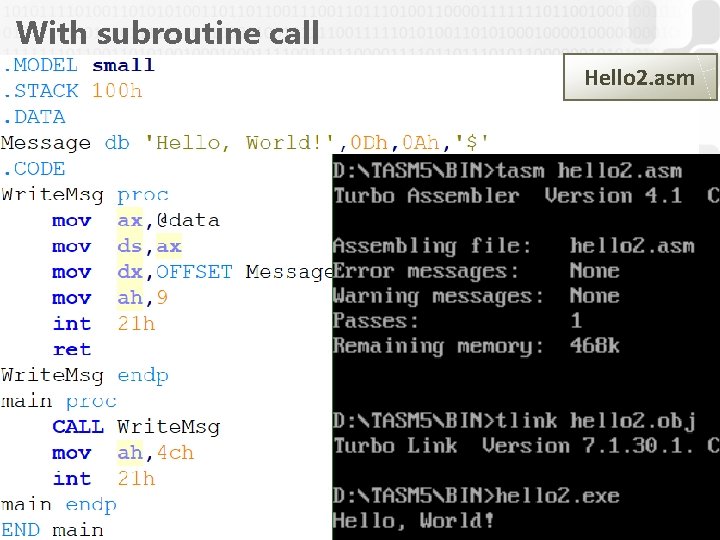Image resolution: width=720 pixels, height=540 pixels.
Task: Click the 'END main' final line
Action: [52, 530]
